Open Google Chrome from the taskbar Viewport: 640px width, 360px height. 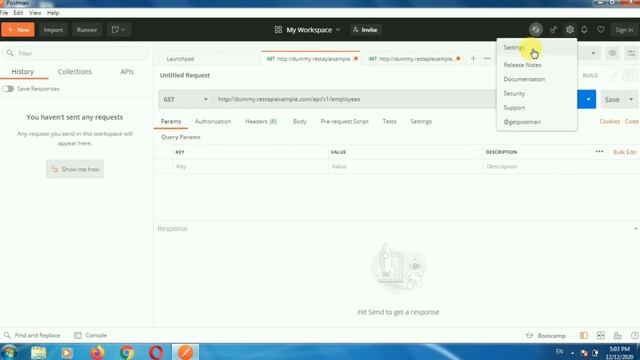(x=127, y=352)
